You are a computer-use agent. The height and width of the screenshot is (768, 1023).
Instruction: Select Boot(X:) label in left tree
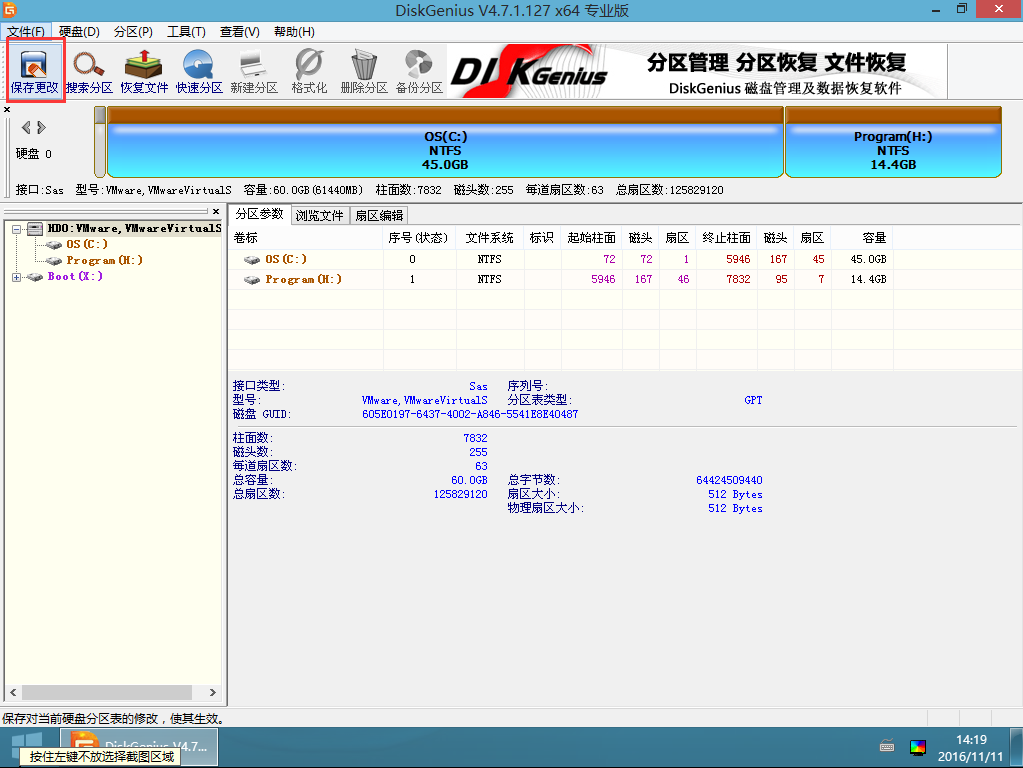point(75,277)
